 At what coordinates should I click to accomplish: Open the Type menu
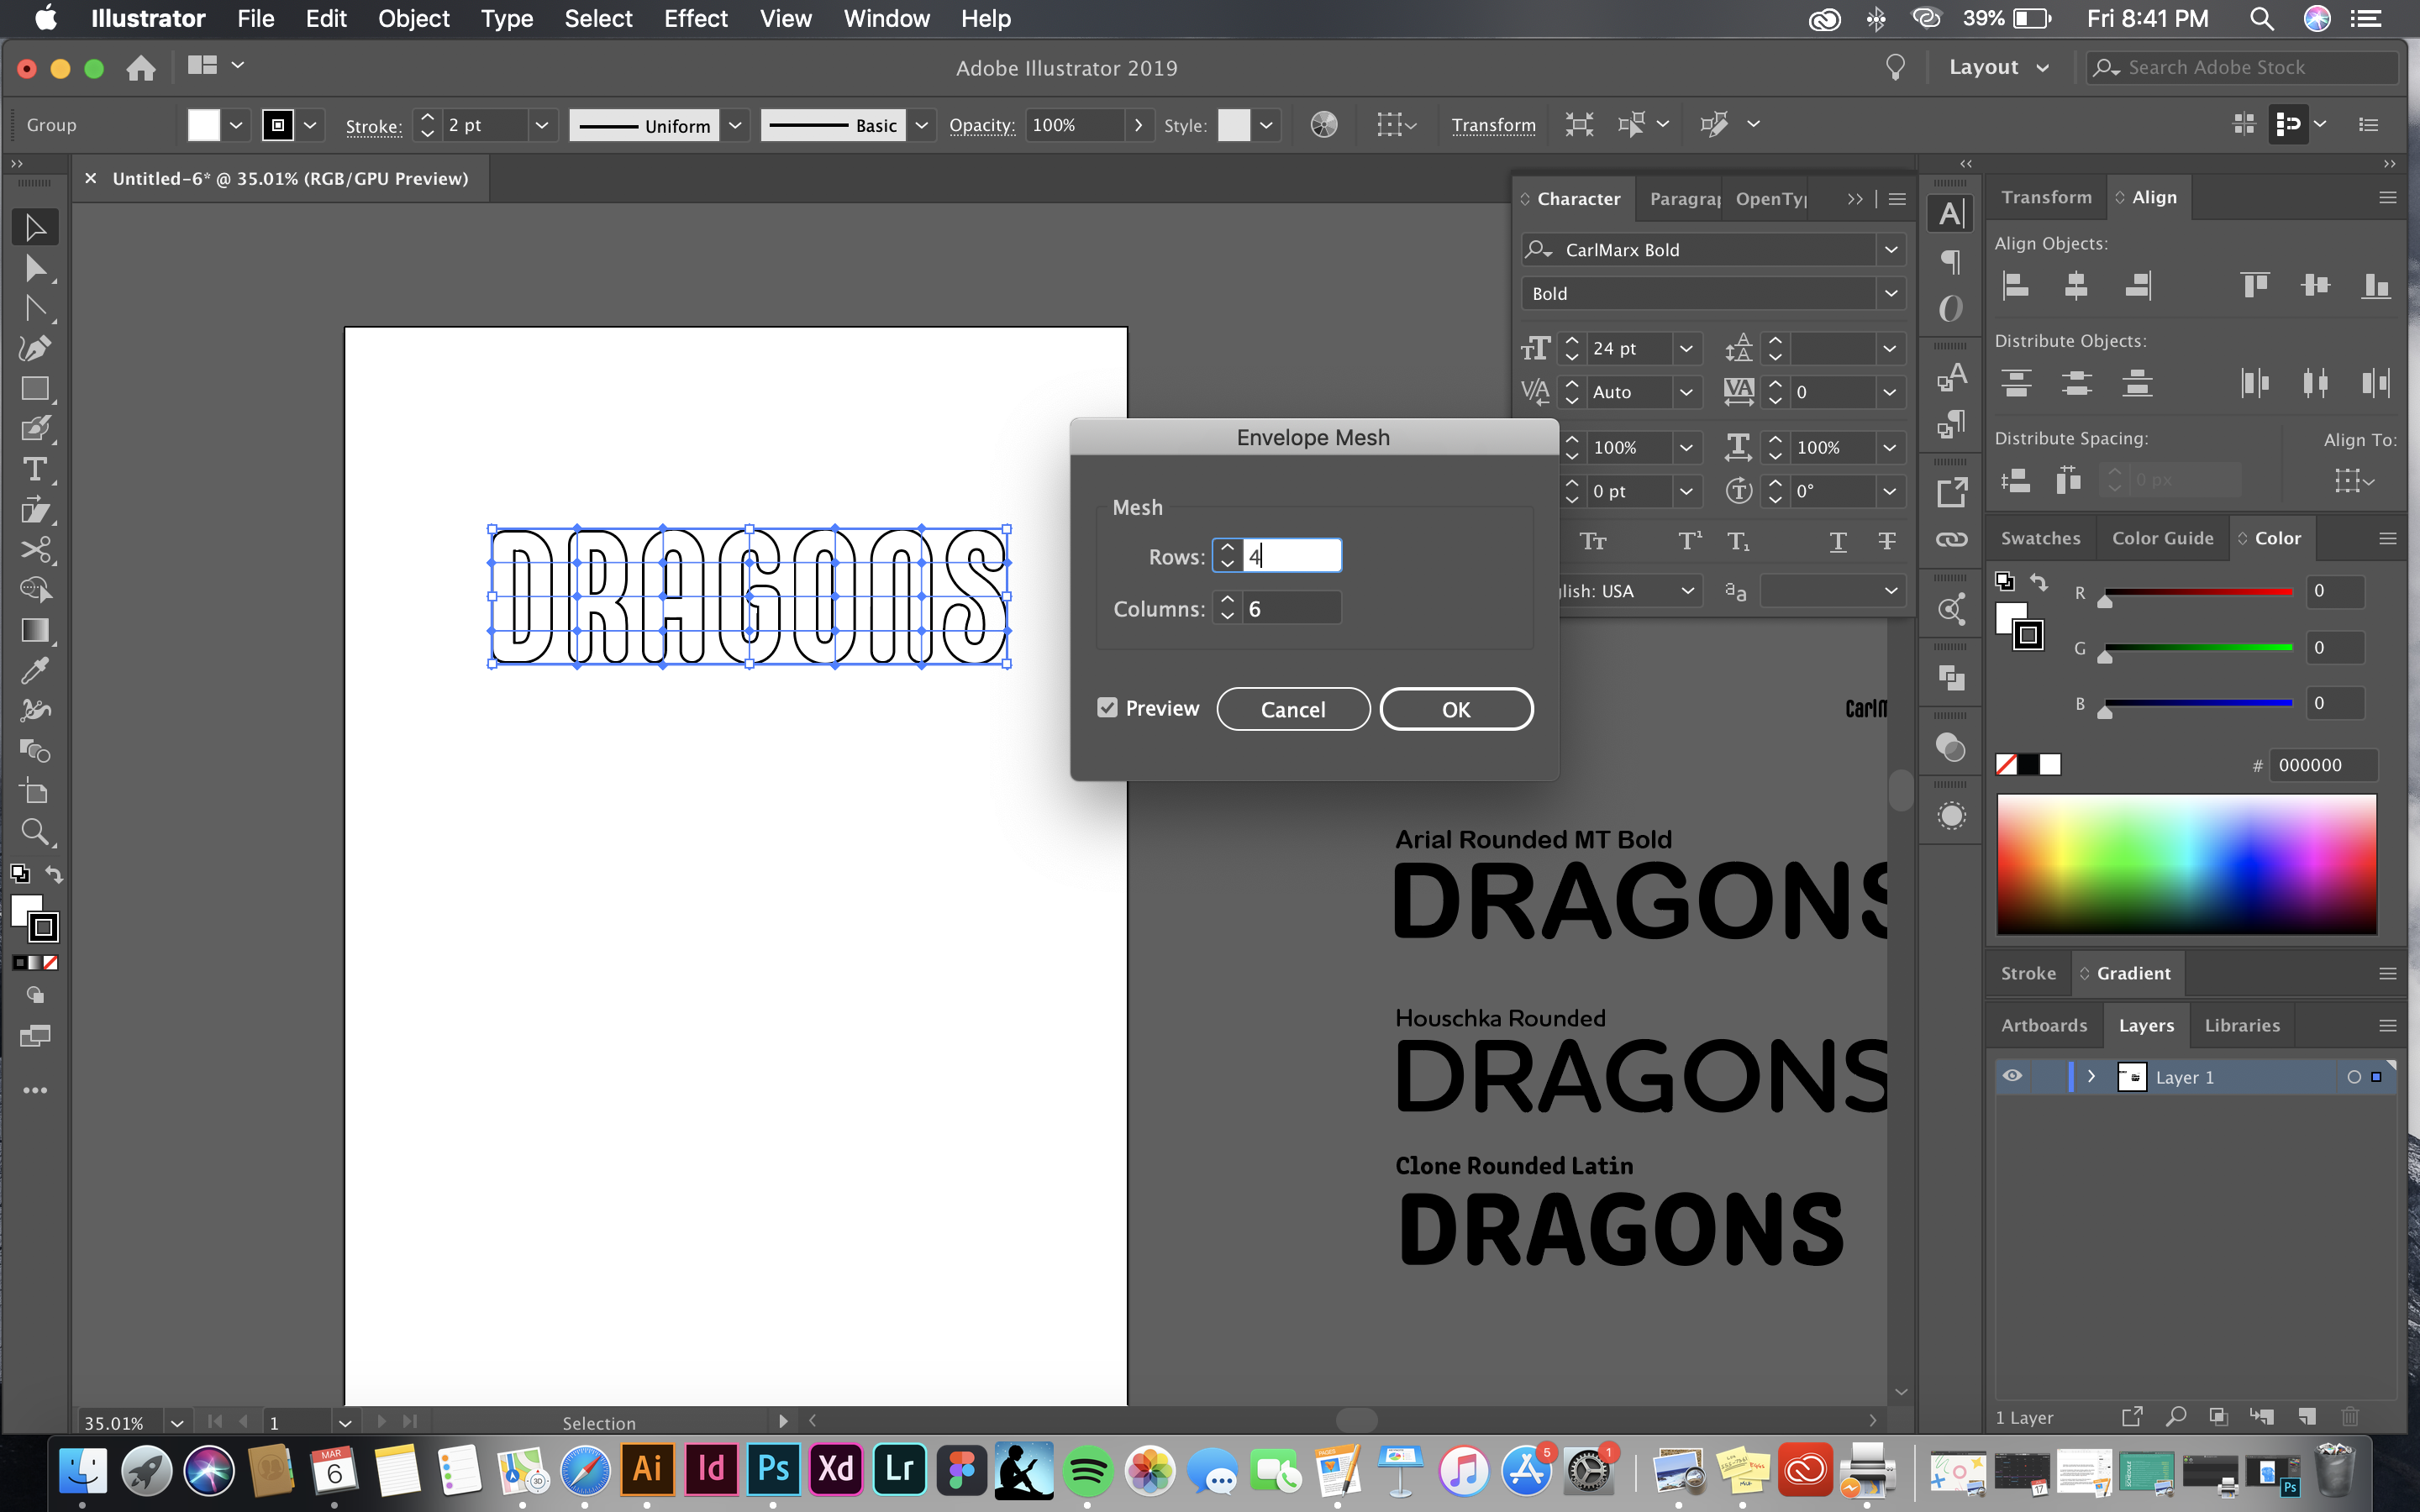(x=506, y=18)
